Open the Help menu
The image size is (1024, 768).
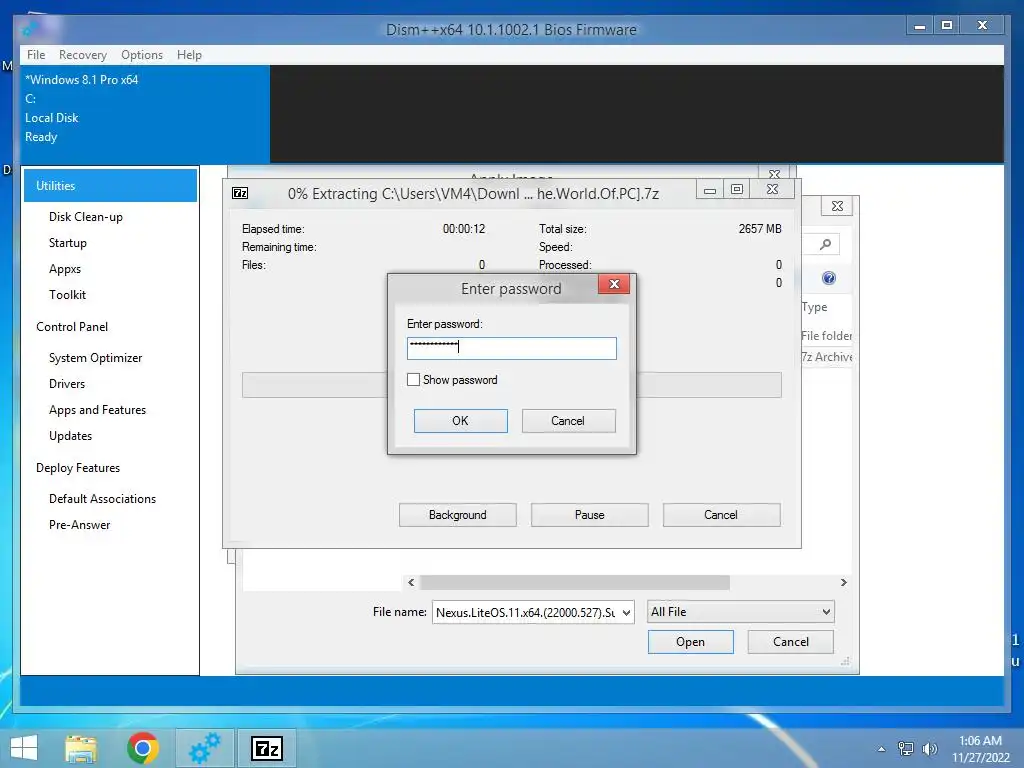coord(189,55)
